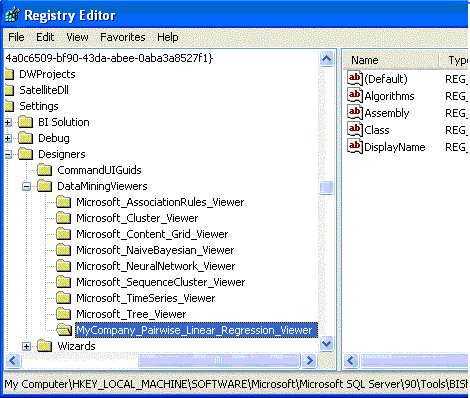Click the open folder icon of MyCompany_Pairwise_Linear_Regression_Viewer
Screen dimensions: 470x398
click(x=64, y=330)
